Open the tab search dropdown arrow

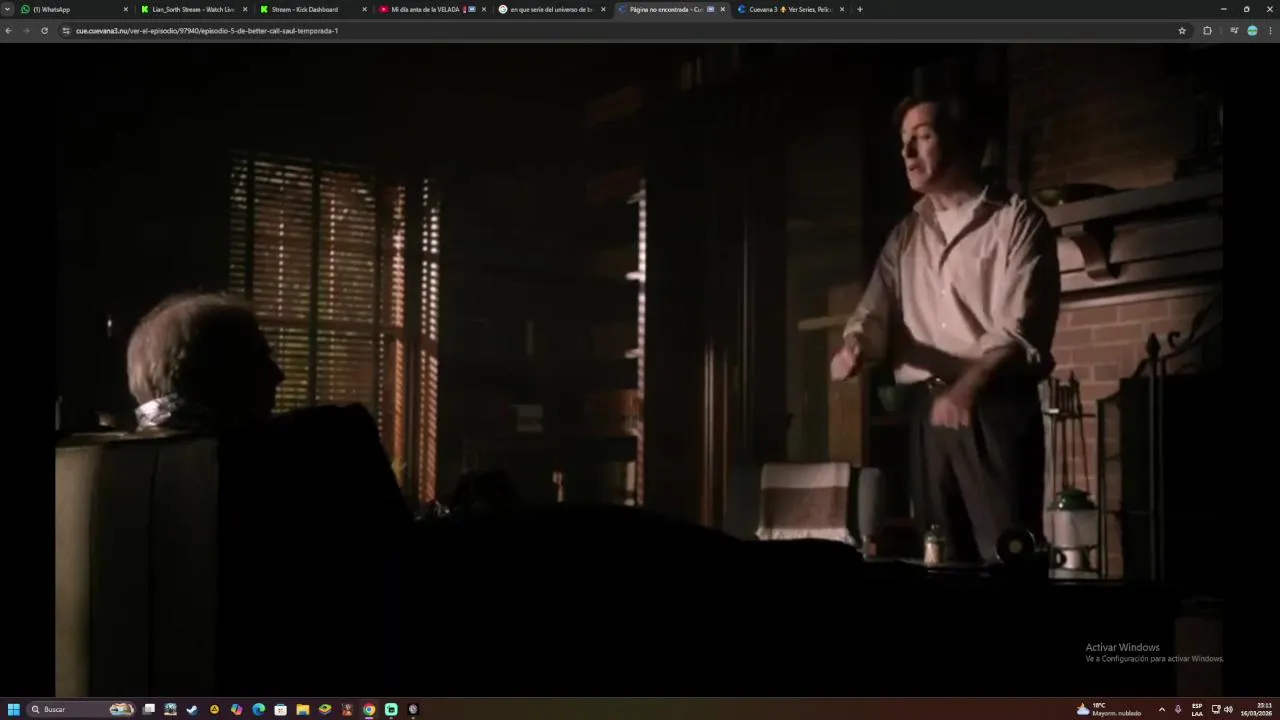[x=8, y=9]
